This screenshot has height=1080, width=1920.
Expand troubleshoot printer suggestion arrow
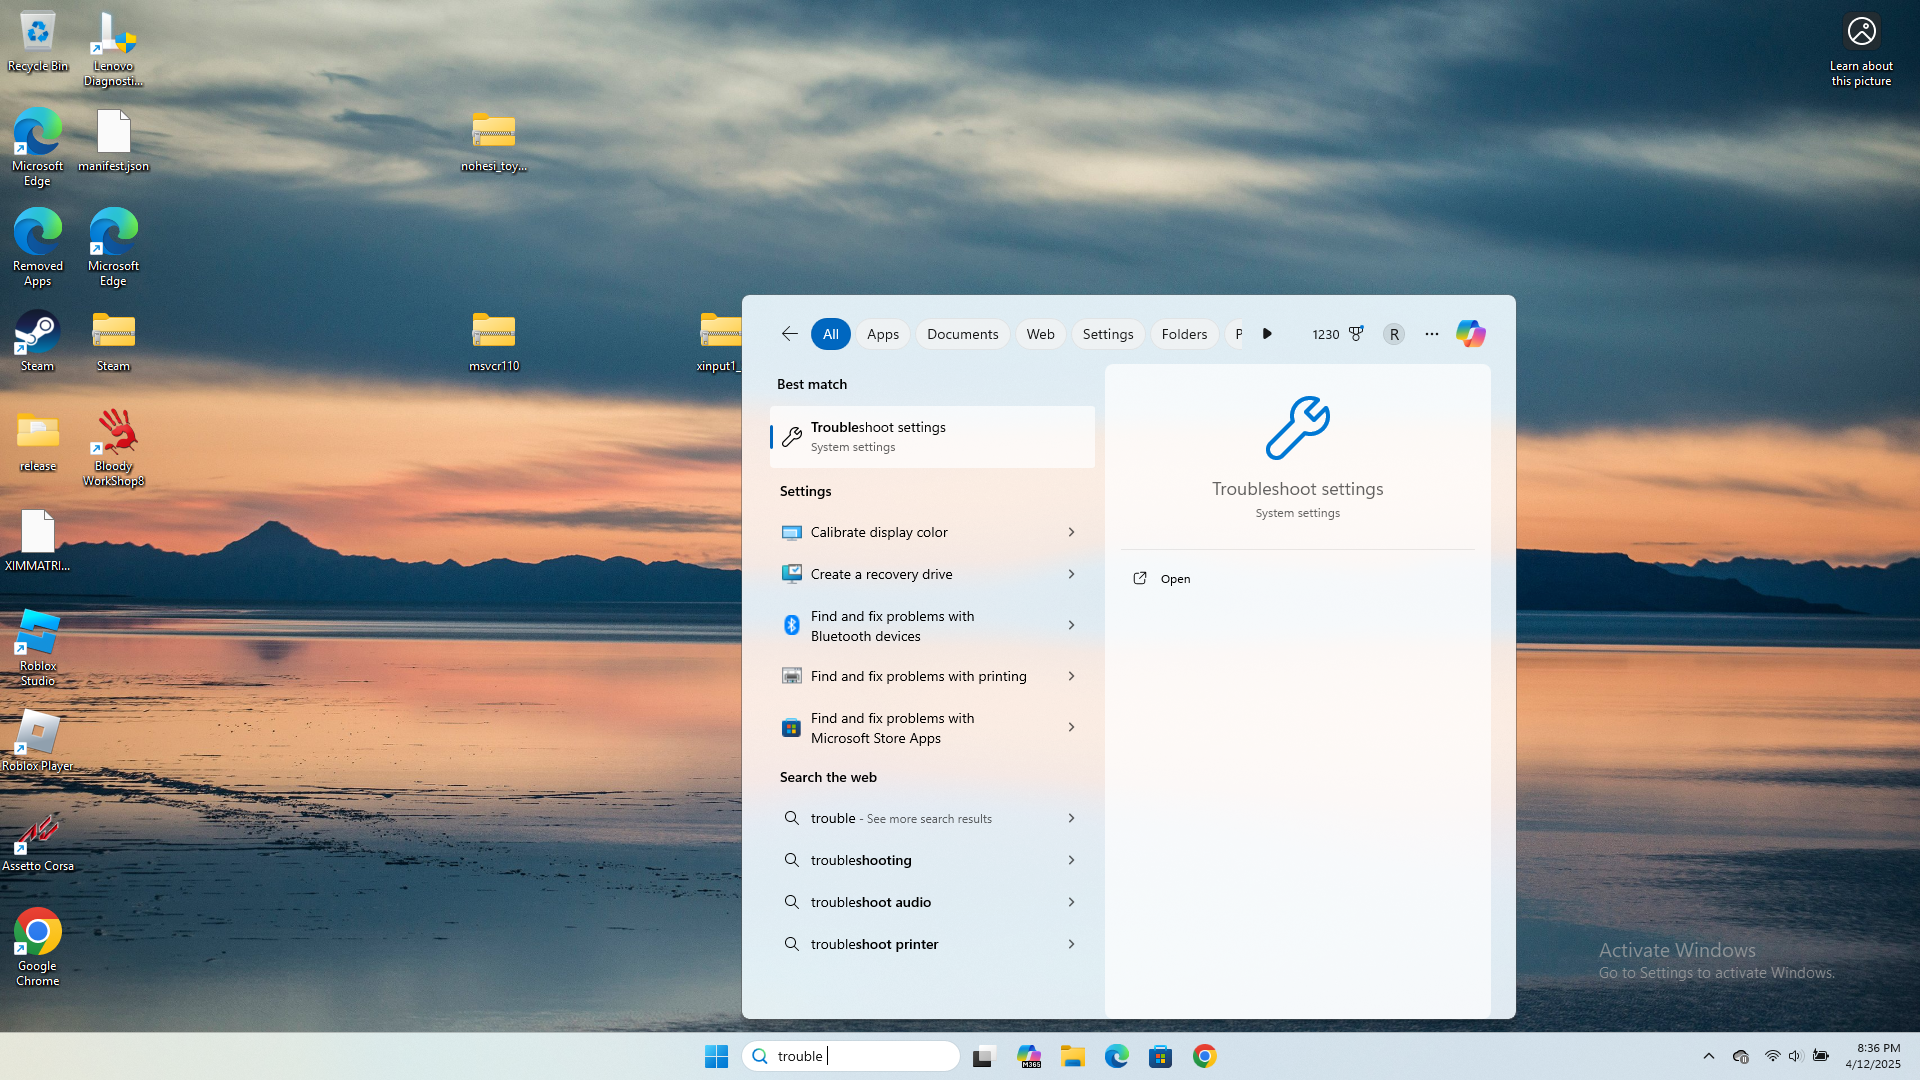point(1071,944)
